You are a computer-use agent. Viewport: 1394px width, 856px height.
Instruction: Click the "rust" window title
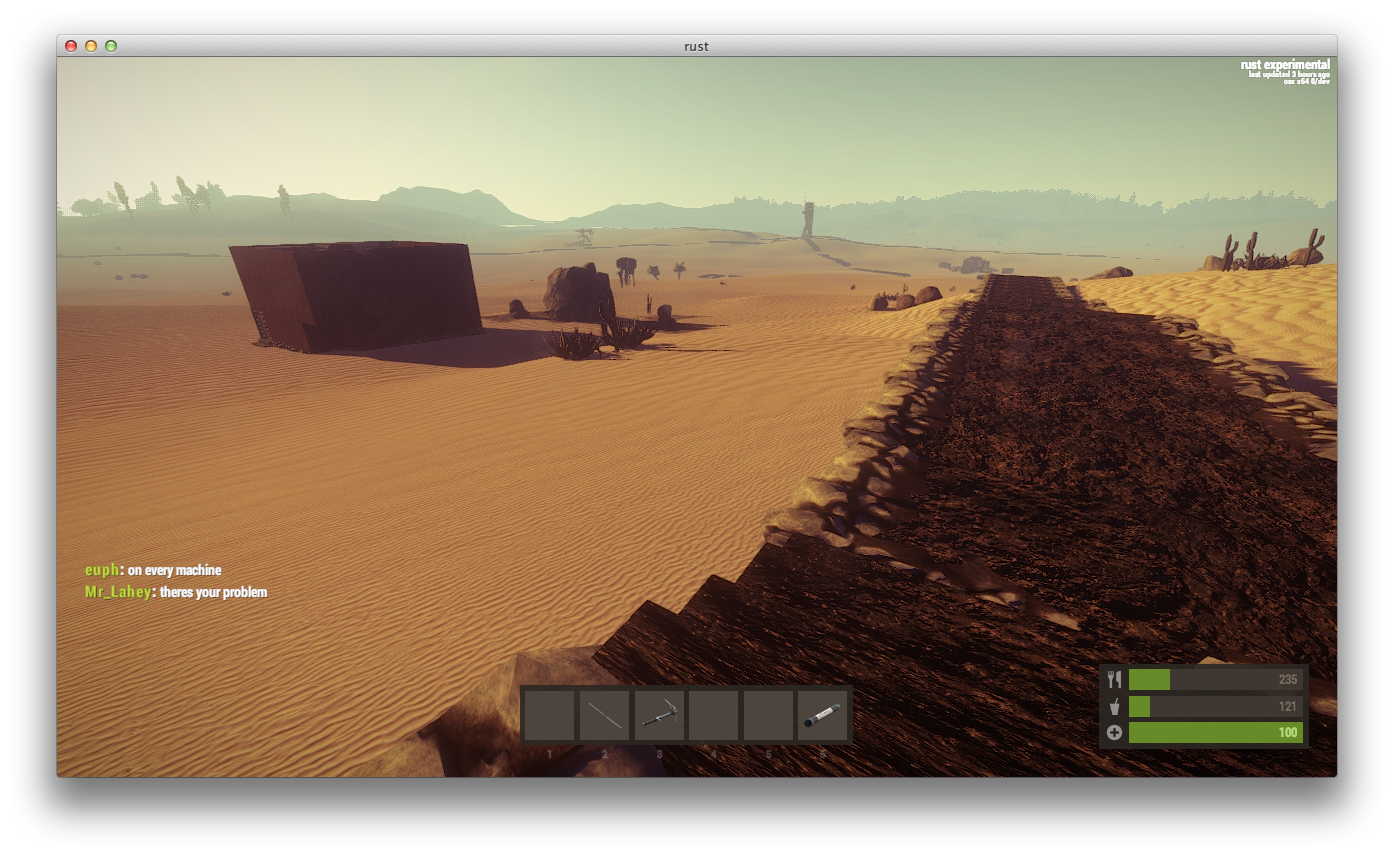pyautogui.click(x=697, y=46)
